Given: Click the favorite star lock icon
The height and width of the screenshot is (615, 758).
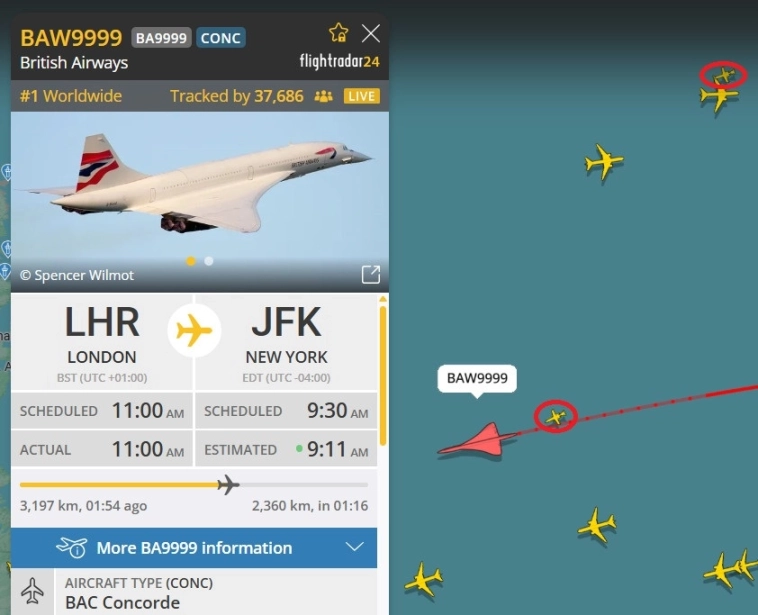Looking at the screenshot, I should click(338, 33).
